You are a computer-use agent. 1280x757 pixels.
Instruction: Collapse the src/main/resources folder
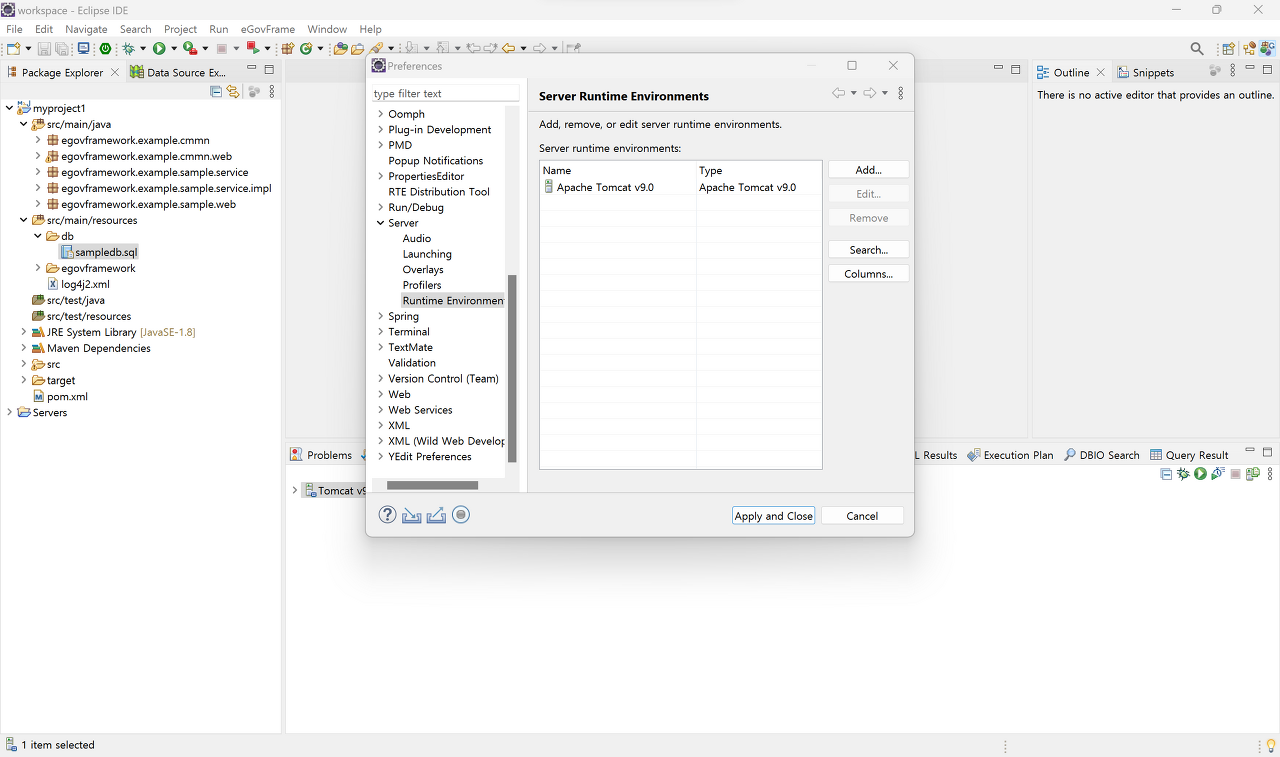point(24,220)
